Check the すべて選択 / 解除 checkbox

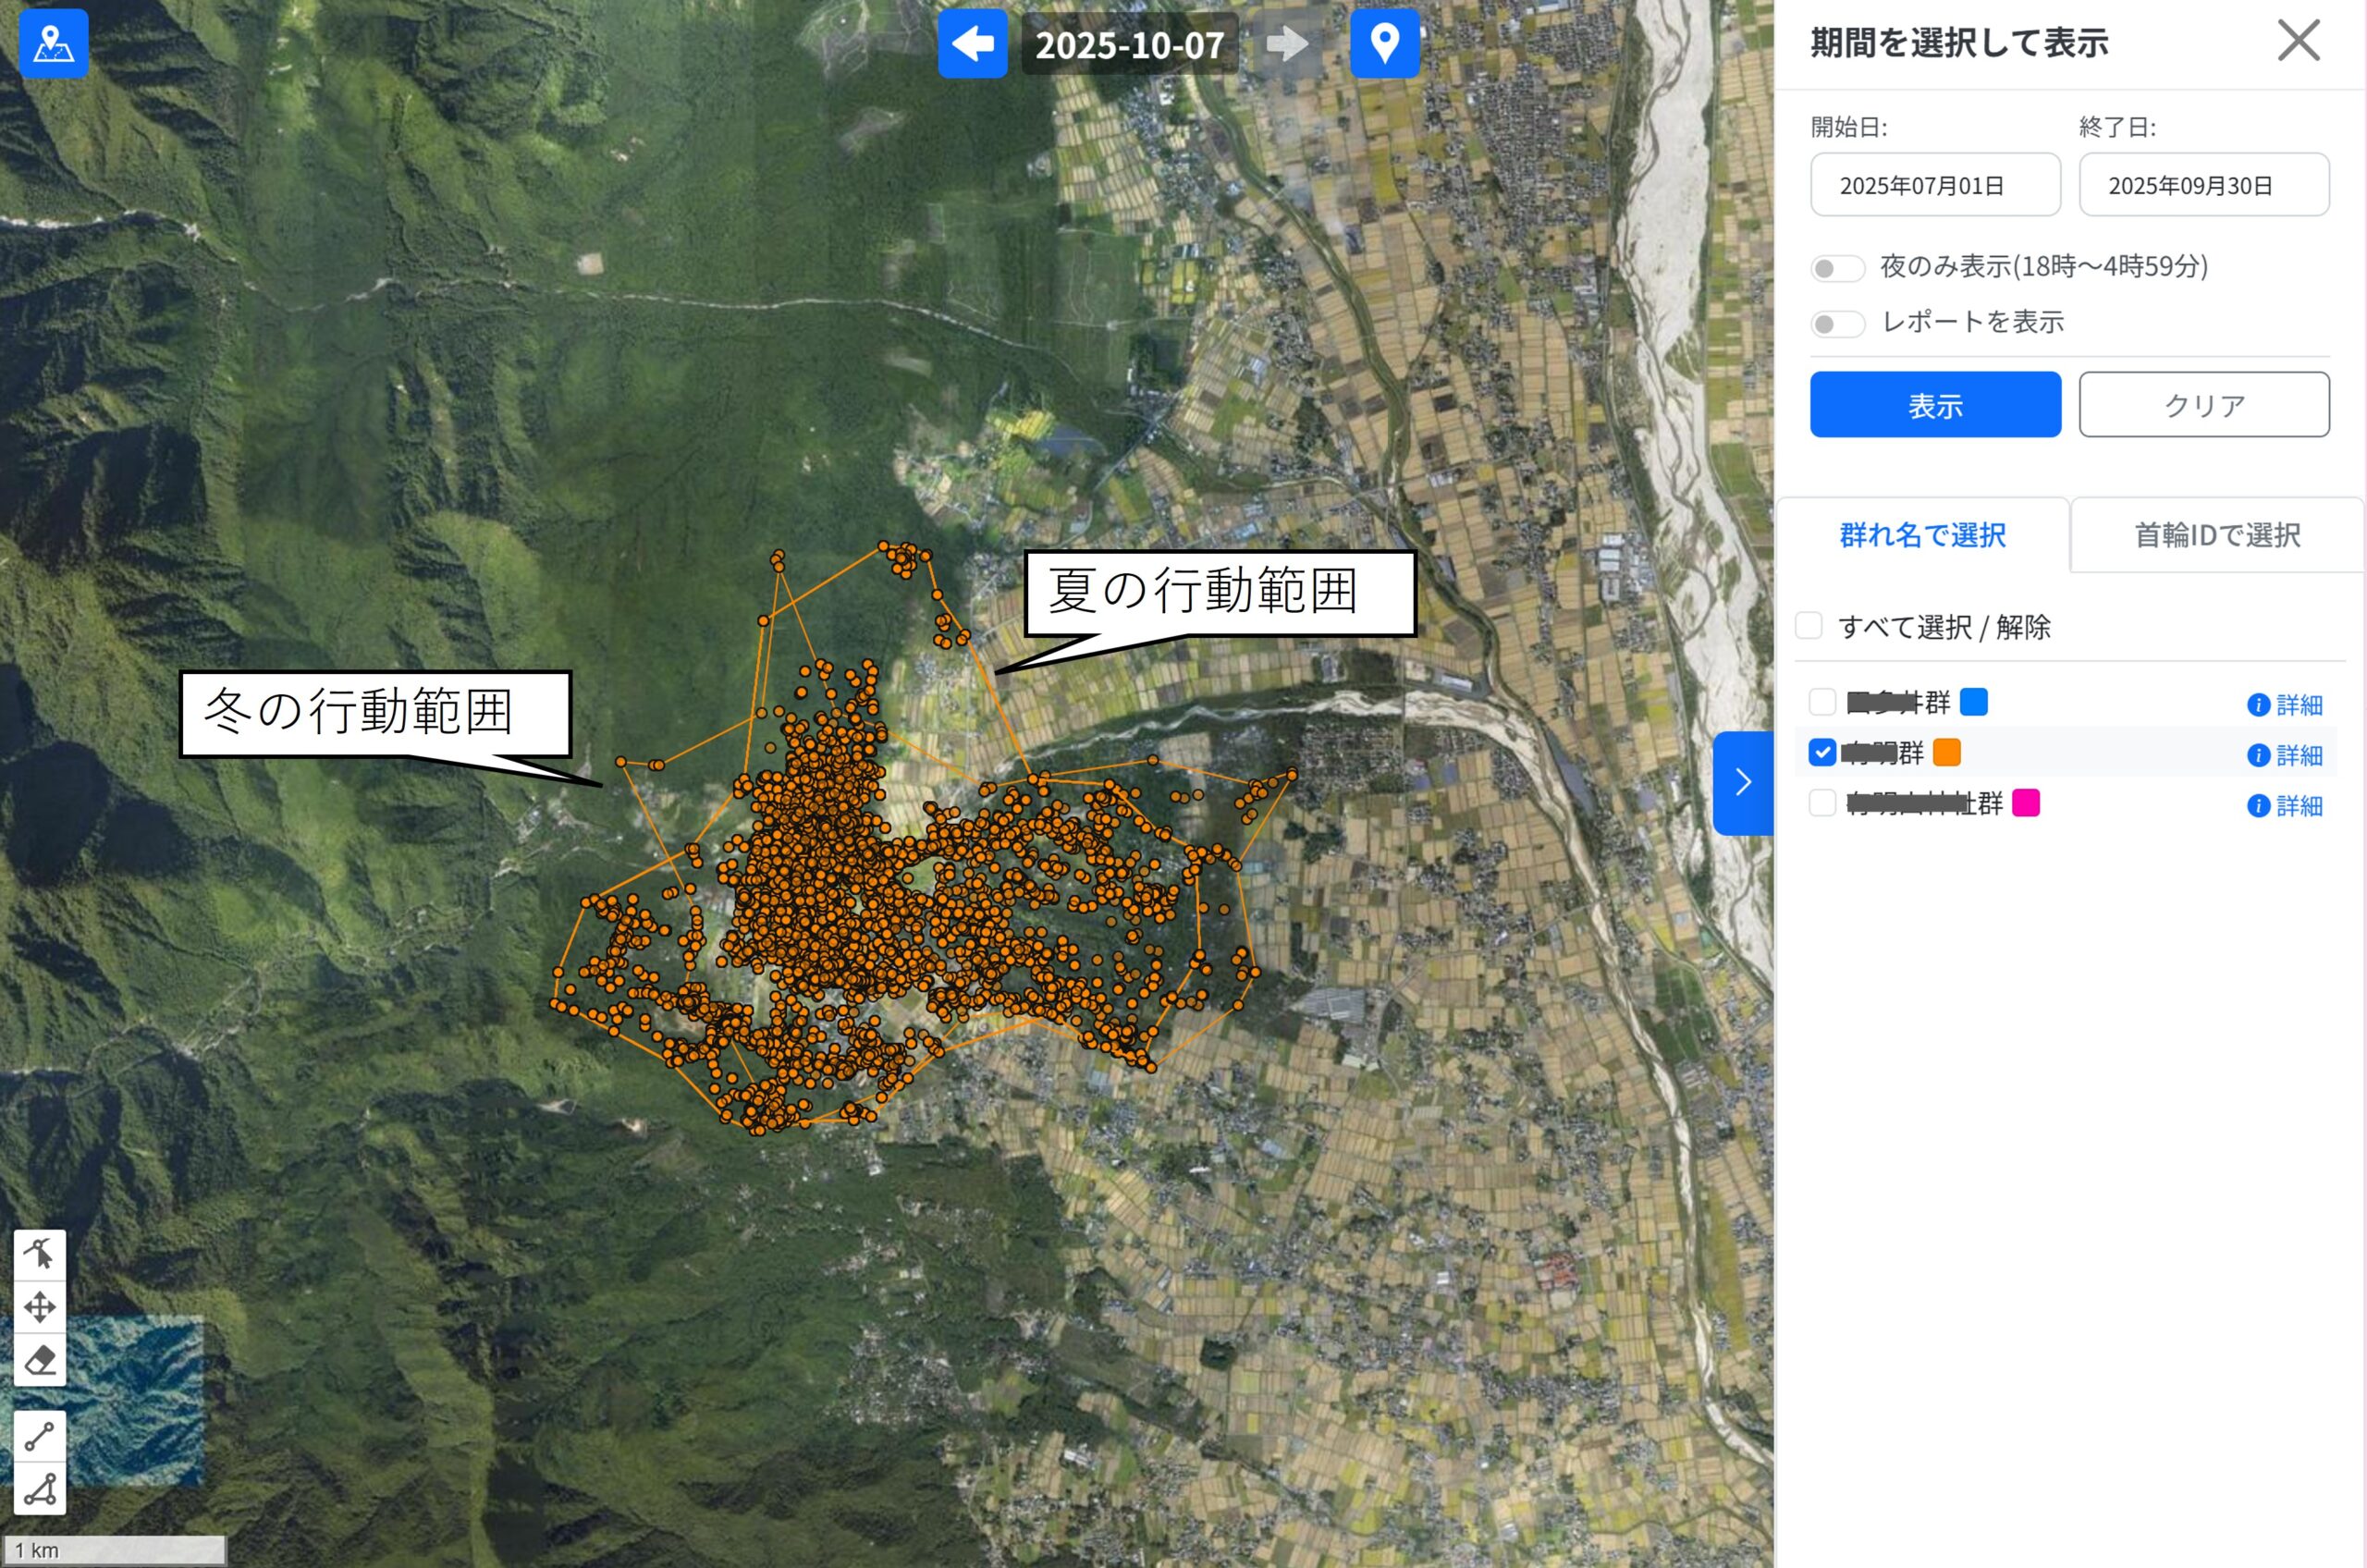click(x=1809, y=626)
